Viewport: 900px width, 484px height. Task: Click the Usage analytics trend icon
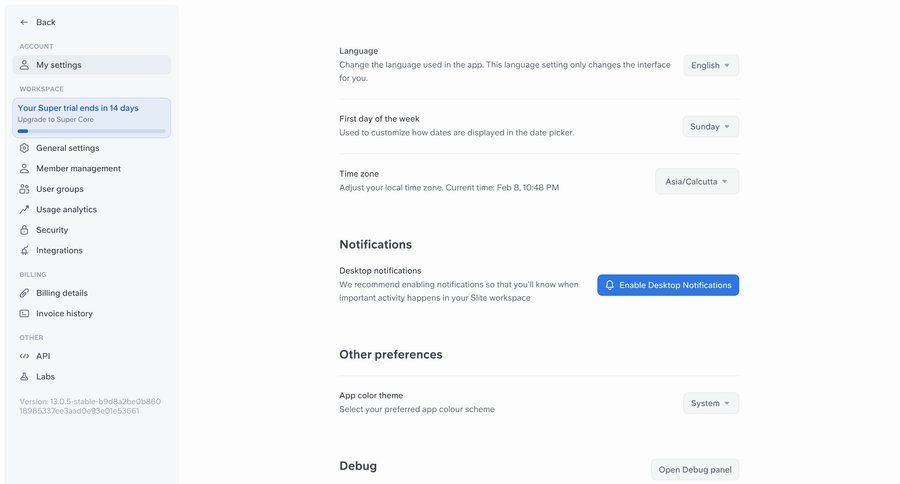(x=25, y=210)
